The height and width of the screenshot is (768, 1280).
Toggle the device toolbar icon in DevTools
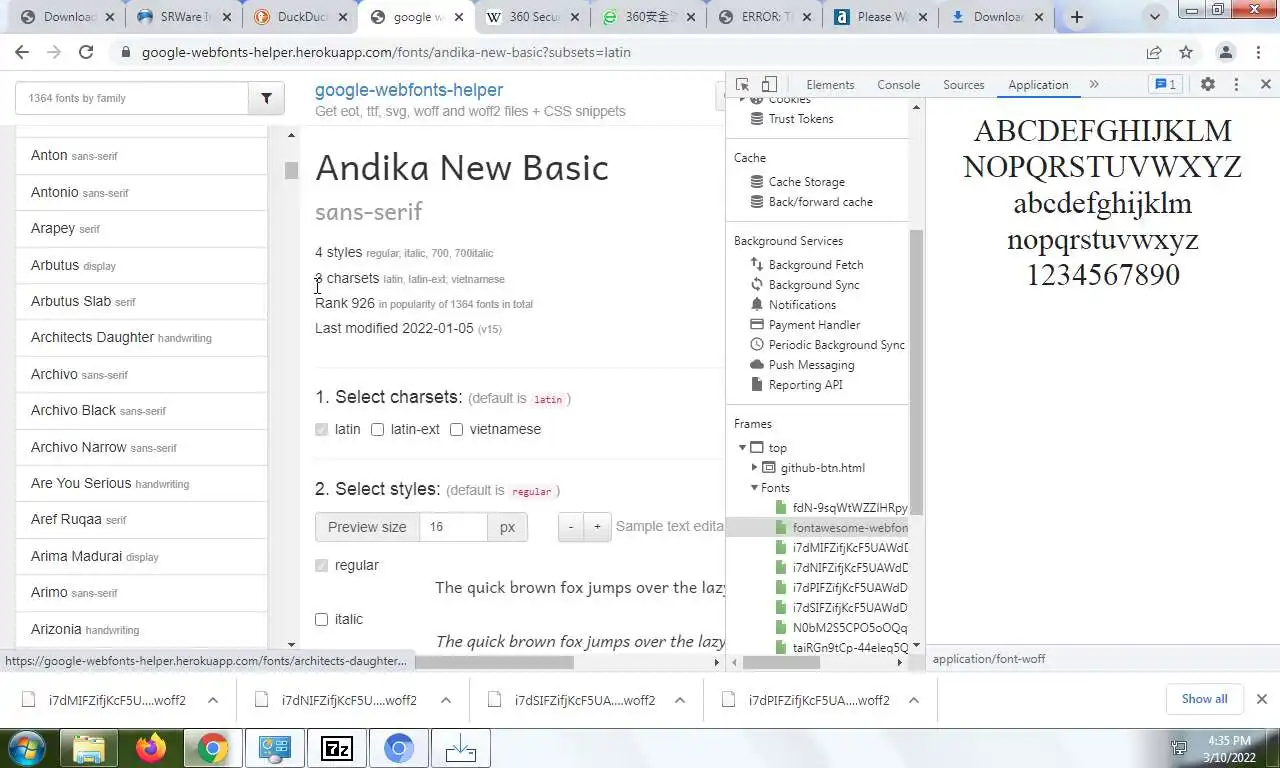point(769,85)
